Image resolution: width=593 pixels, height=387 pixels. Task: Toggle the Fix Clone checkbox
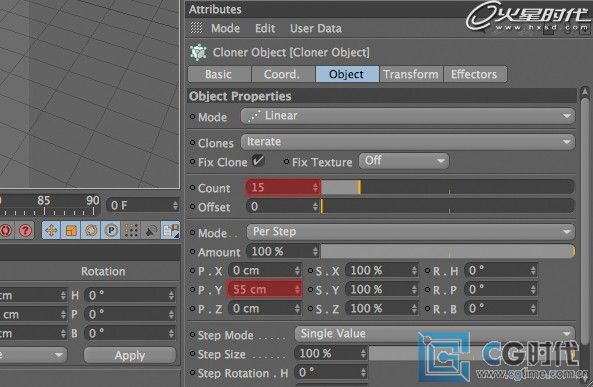pos(258,161)
